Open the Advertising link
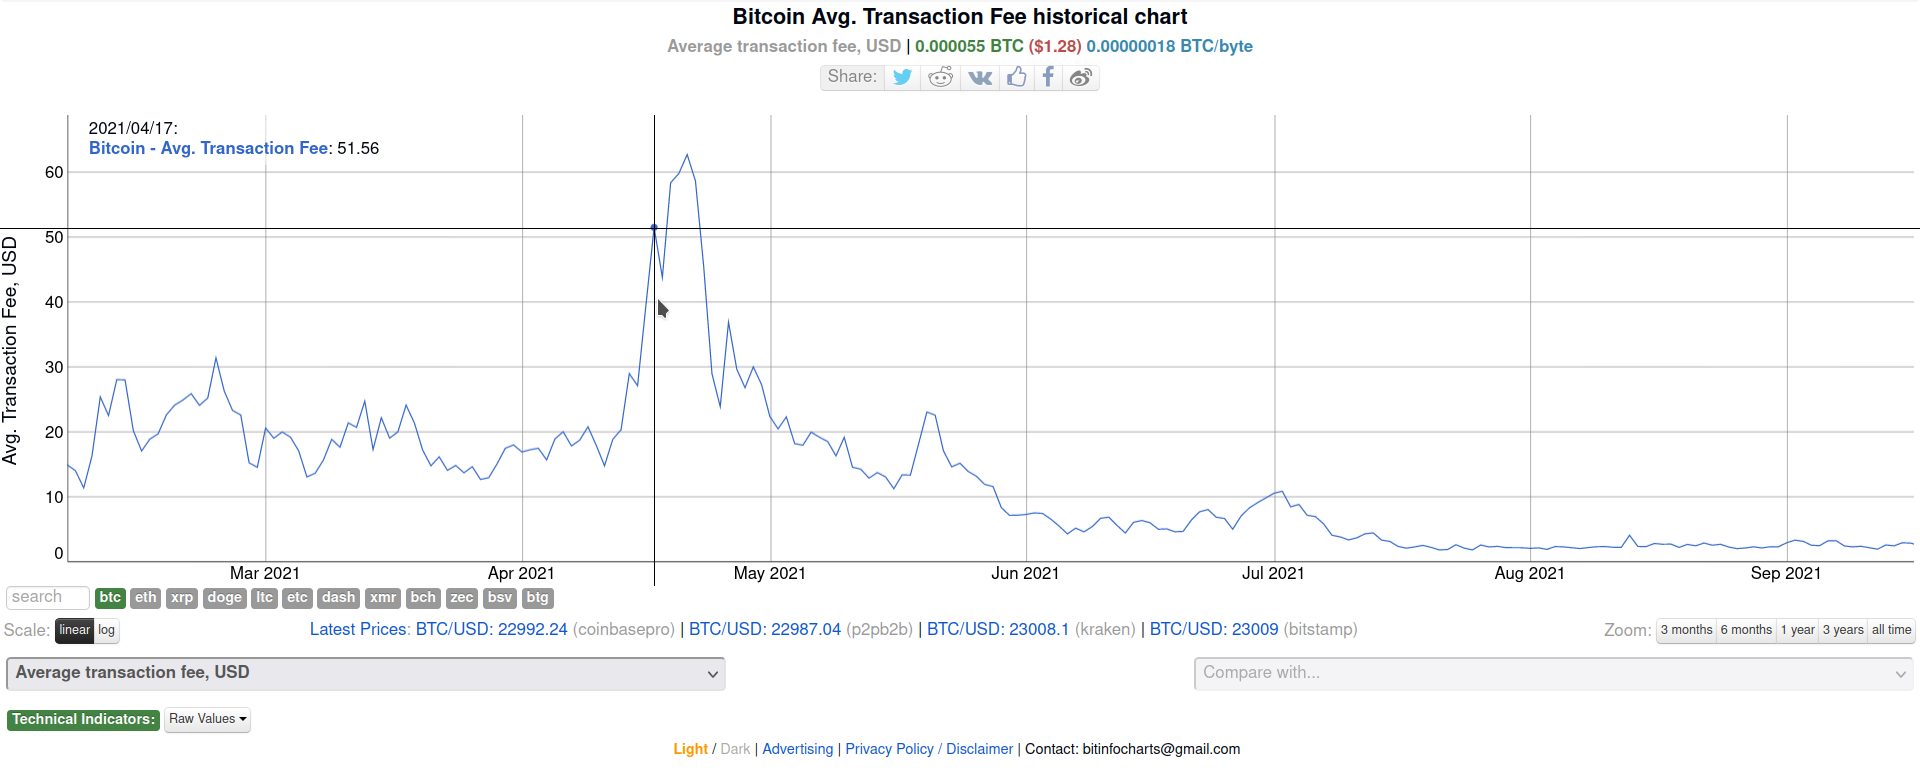 point(797,749)
